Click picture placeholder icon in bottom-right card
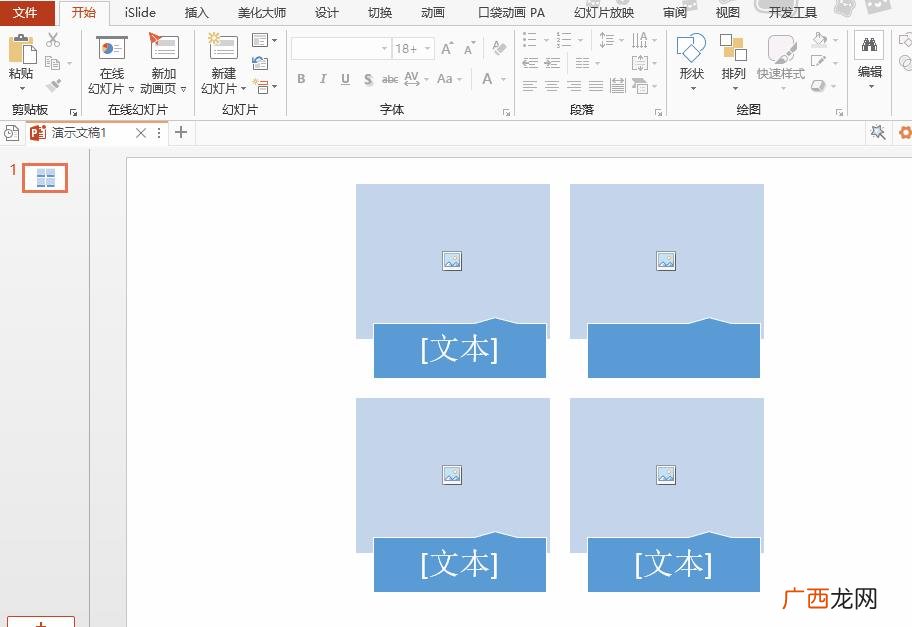Viewport: 912px width, 627px height. [666, 475]
